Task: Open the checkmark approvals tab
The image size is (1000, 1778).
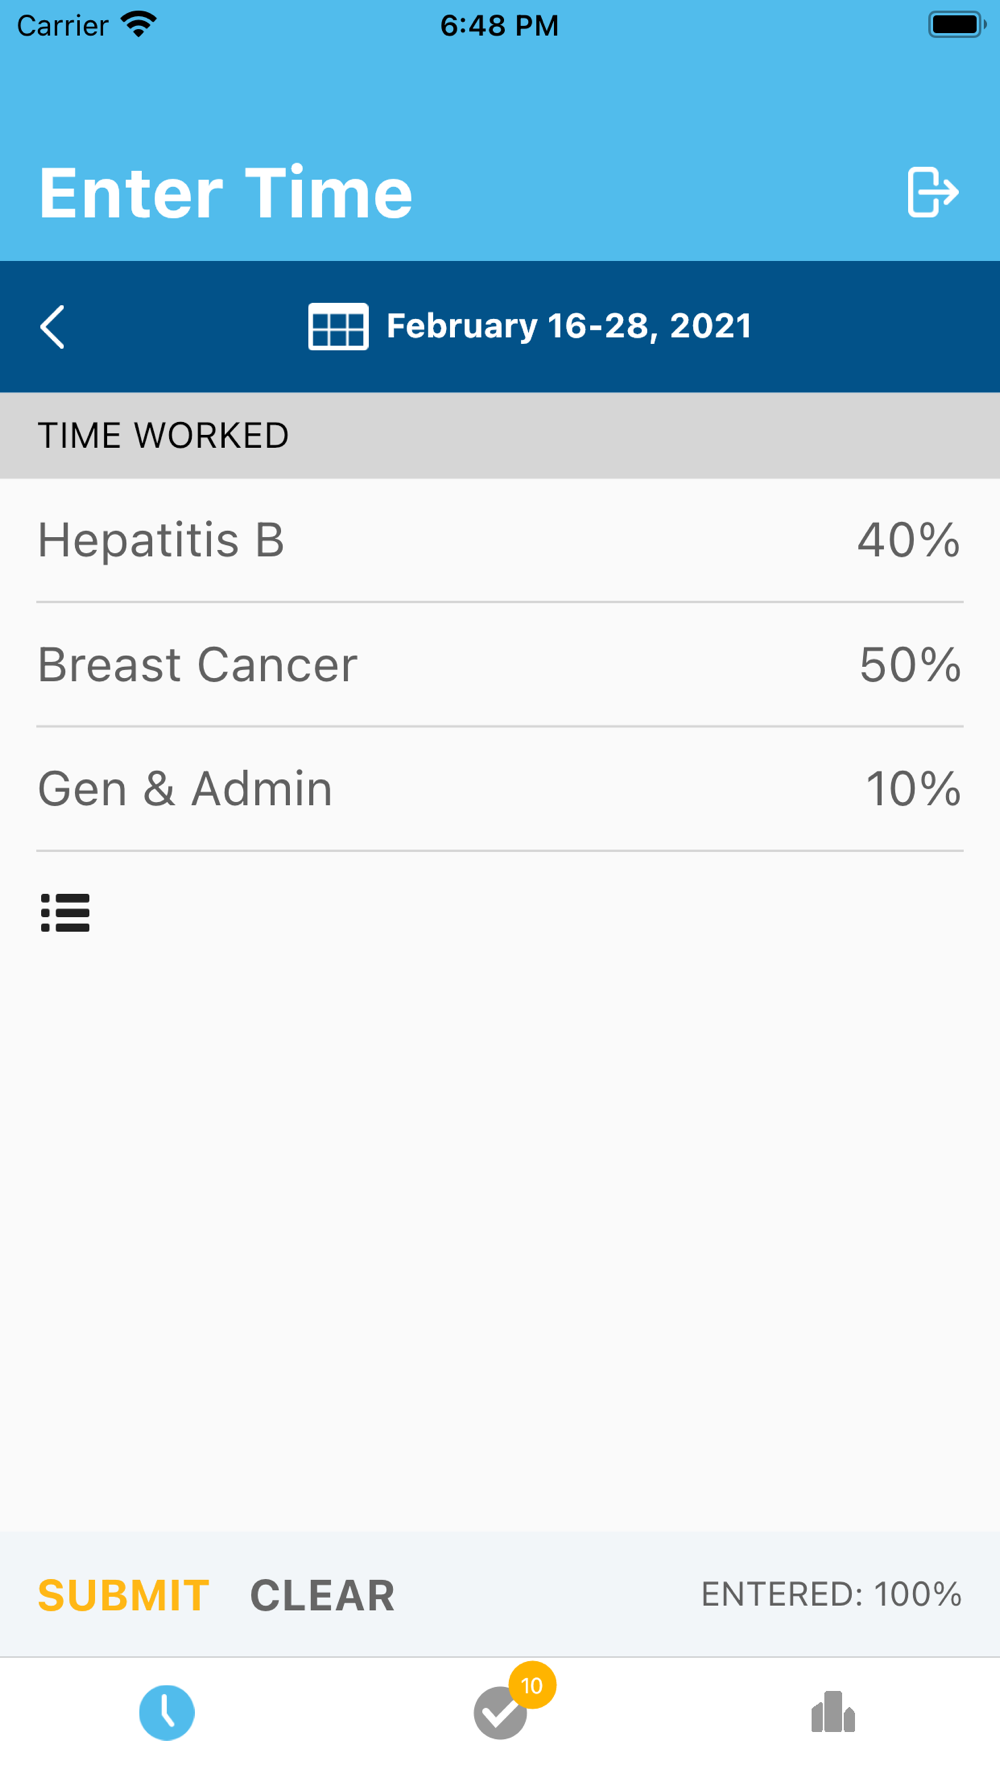Action: point(500,1714)
